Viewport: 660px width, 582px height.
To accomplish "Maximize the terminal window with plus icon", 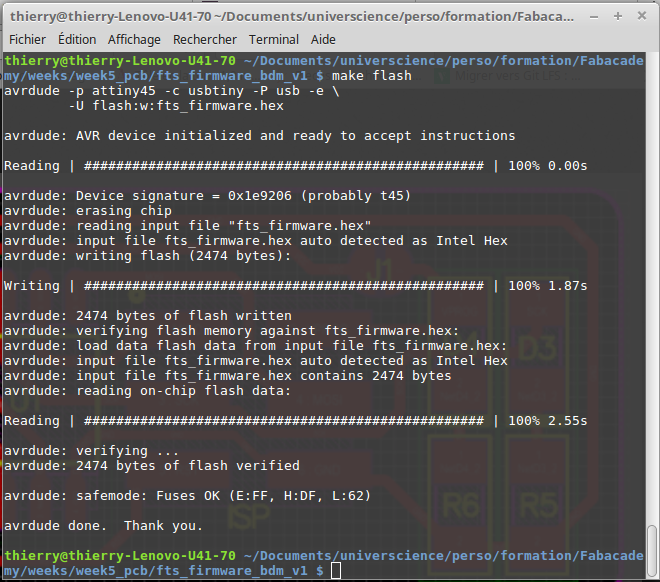I will (x=618, y=16).
